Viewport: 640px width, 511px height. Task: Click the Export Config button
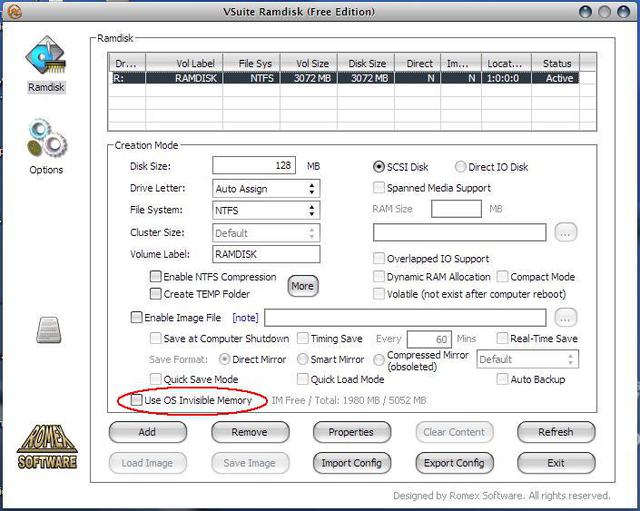tap(454, 463)
